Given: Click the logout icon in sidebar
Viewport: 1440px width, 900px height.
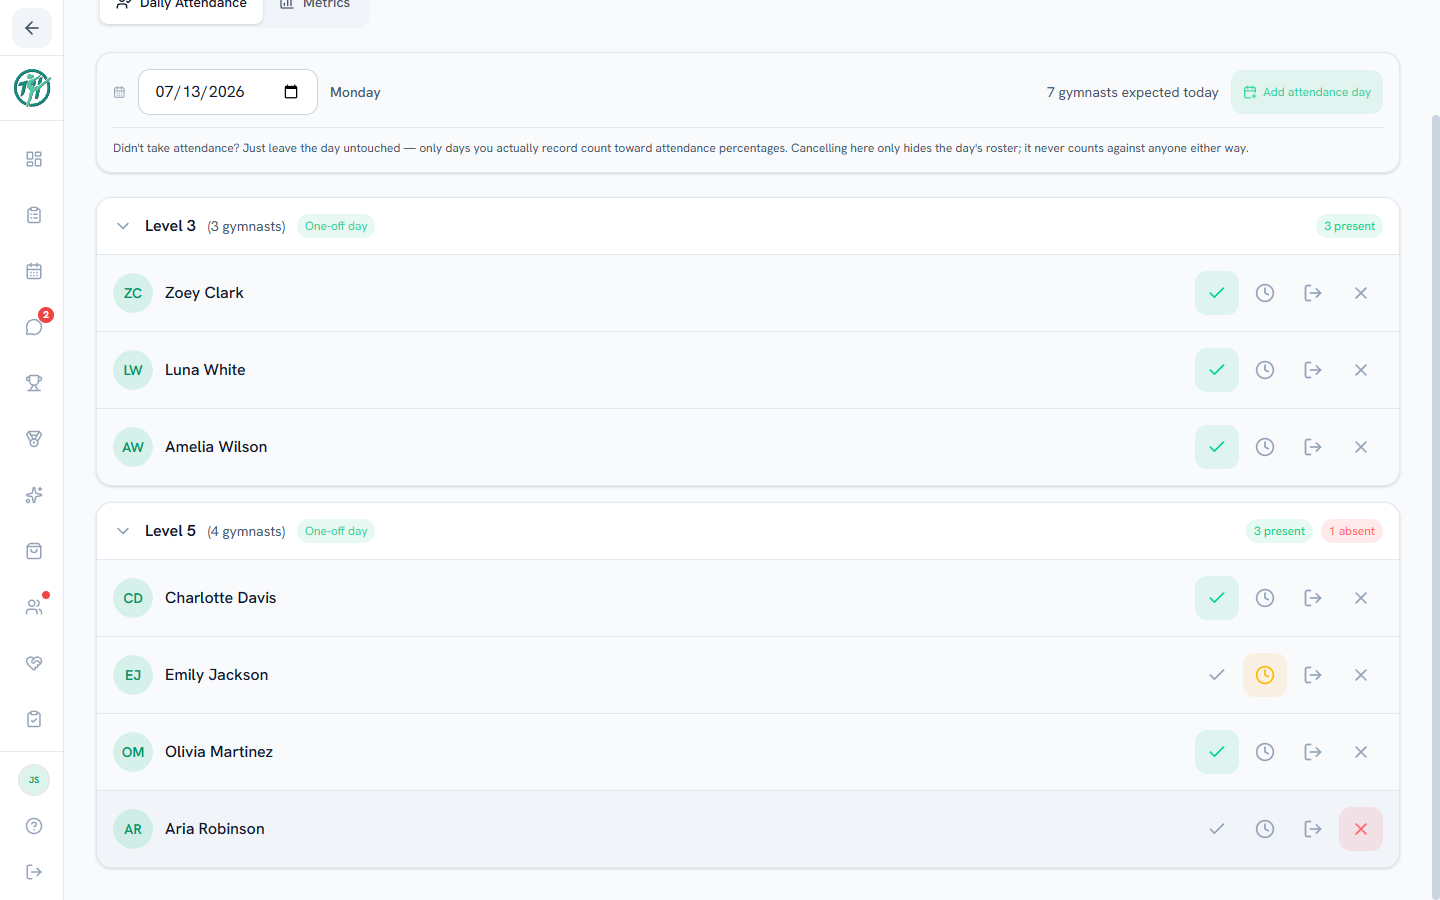Looking at the screenshot, I should [x=34, y=872].
